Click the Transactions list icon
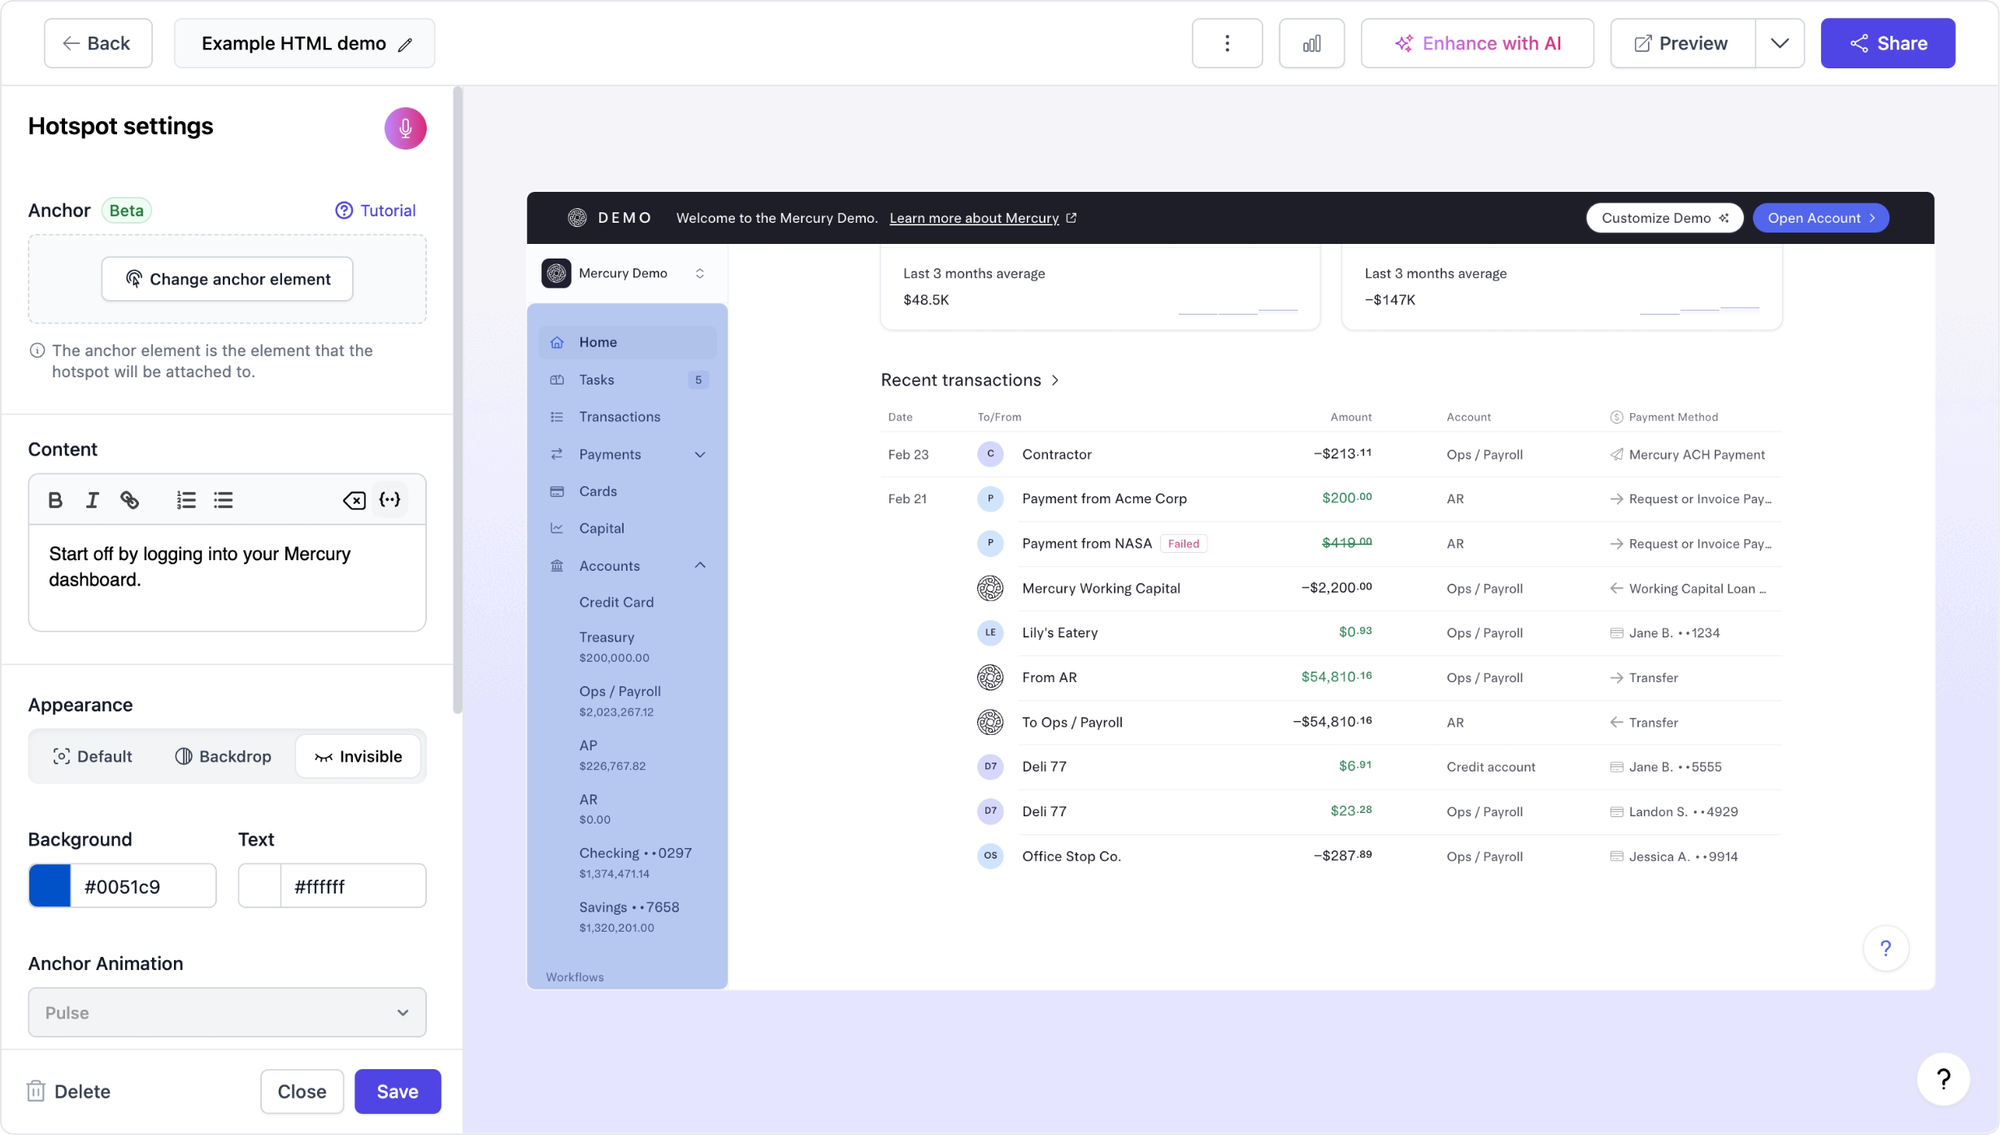2000x1135 pixels. click(x=557, y=417)
